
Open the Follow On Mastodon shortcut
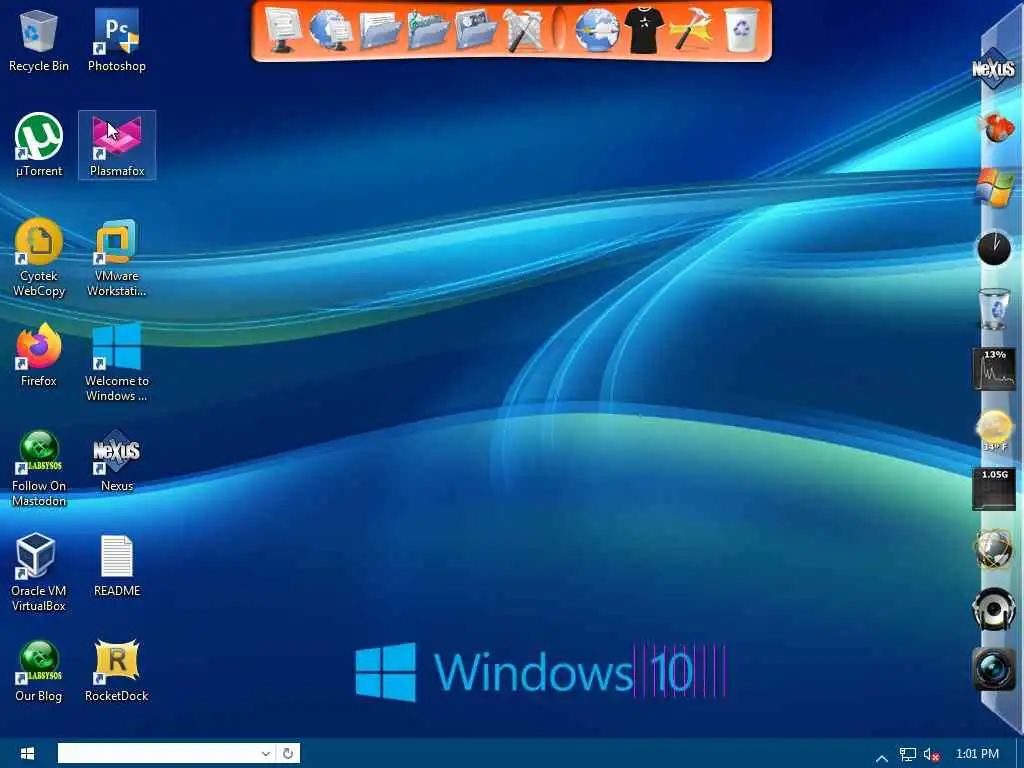pos(39,468)
